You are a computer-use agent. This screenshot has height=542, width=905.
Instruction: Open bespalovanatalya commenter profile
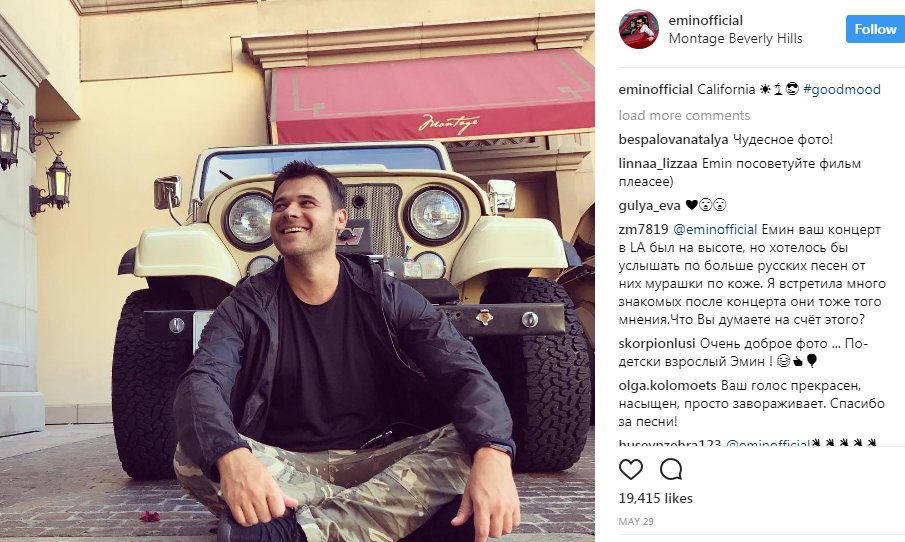674,140
